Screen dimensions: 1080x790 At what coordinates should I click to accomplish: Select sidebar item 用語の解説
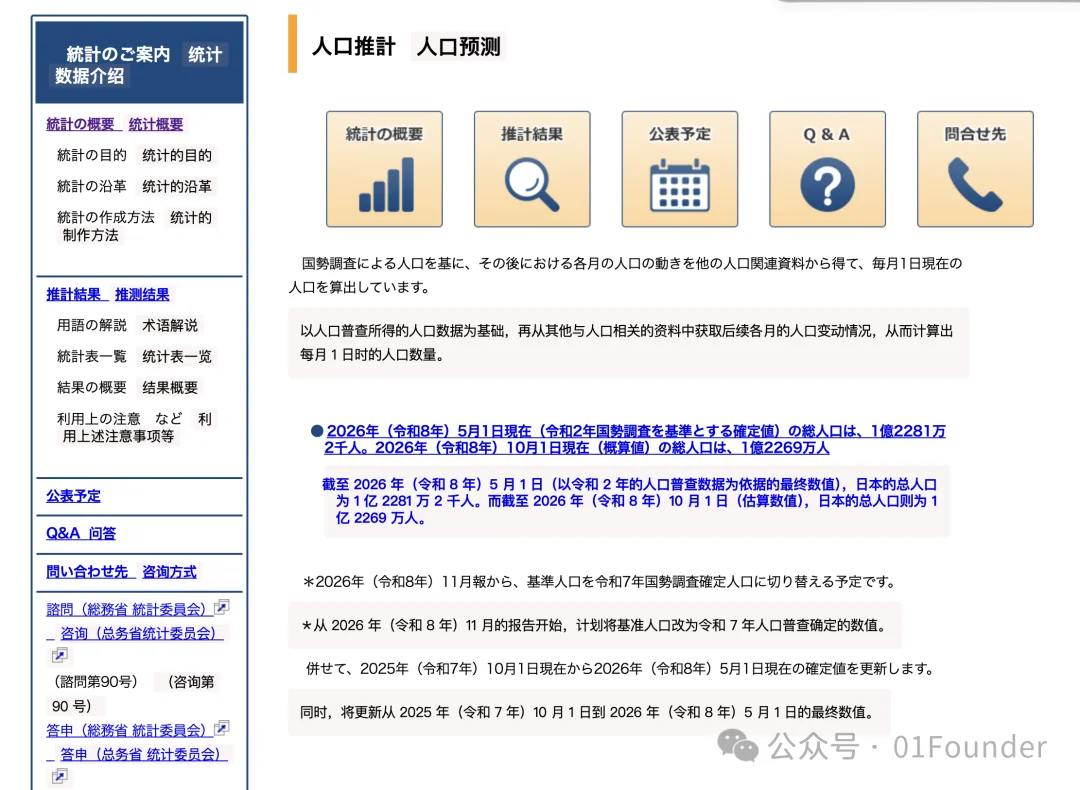(x=92, y=325)
